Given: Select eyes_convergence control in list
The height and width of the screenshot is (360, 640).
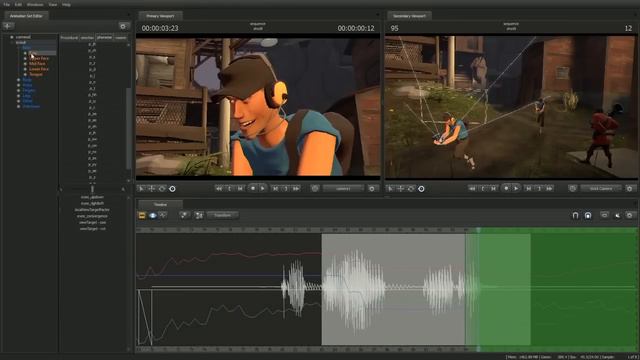Looking at the screenshot, I should (92, 216).
